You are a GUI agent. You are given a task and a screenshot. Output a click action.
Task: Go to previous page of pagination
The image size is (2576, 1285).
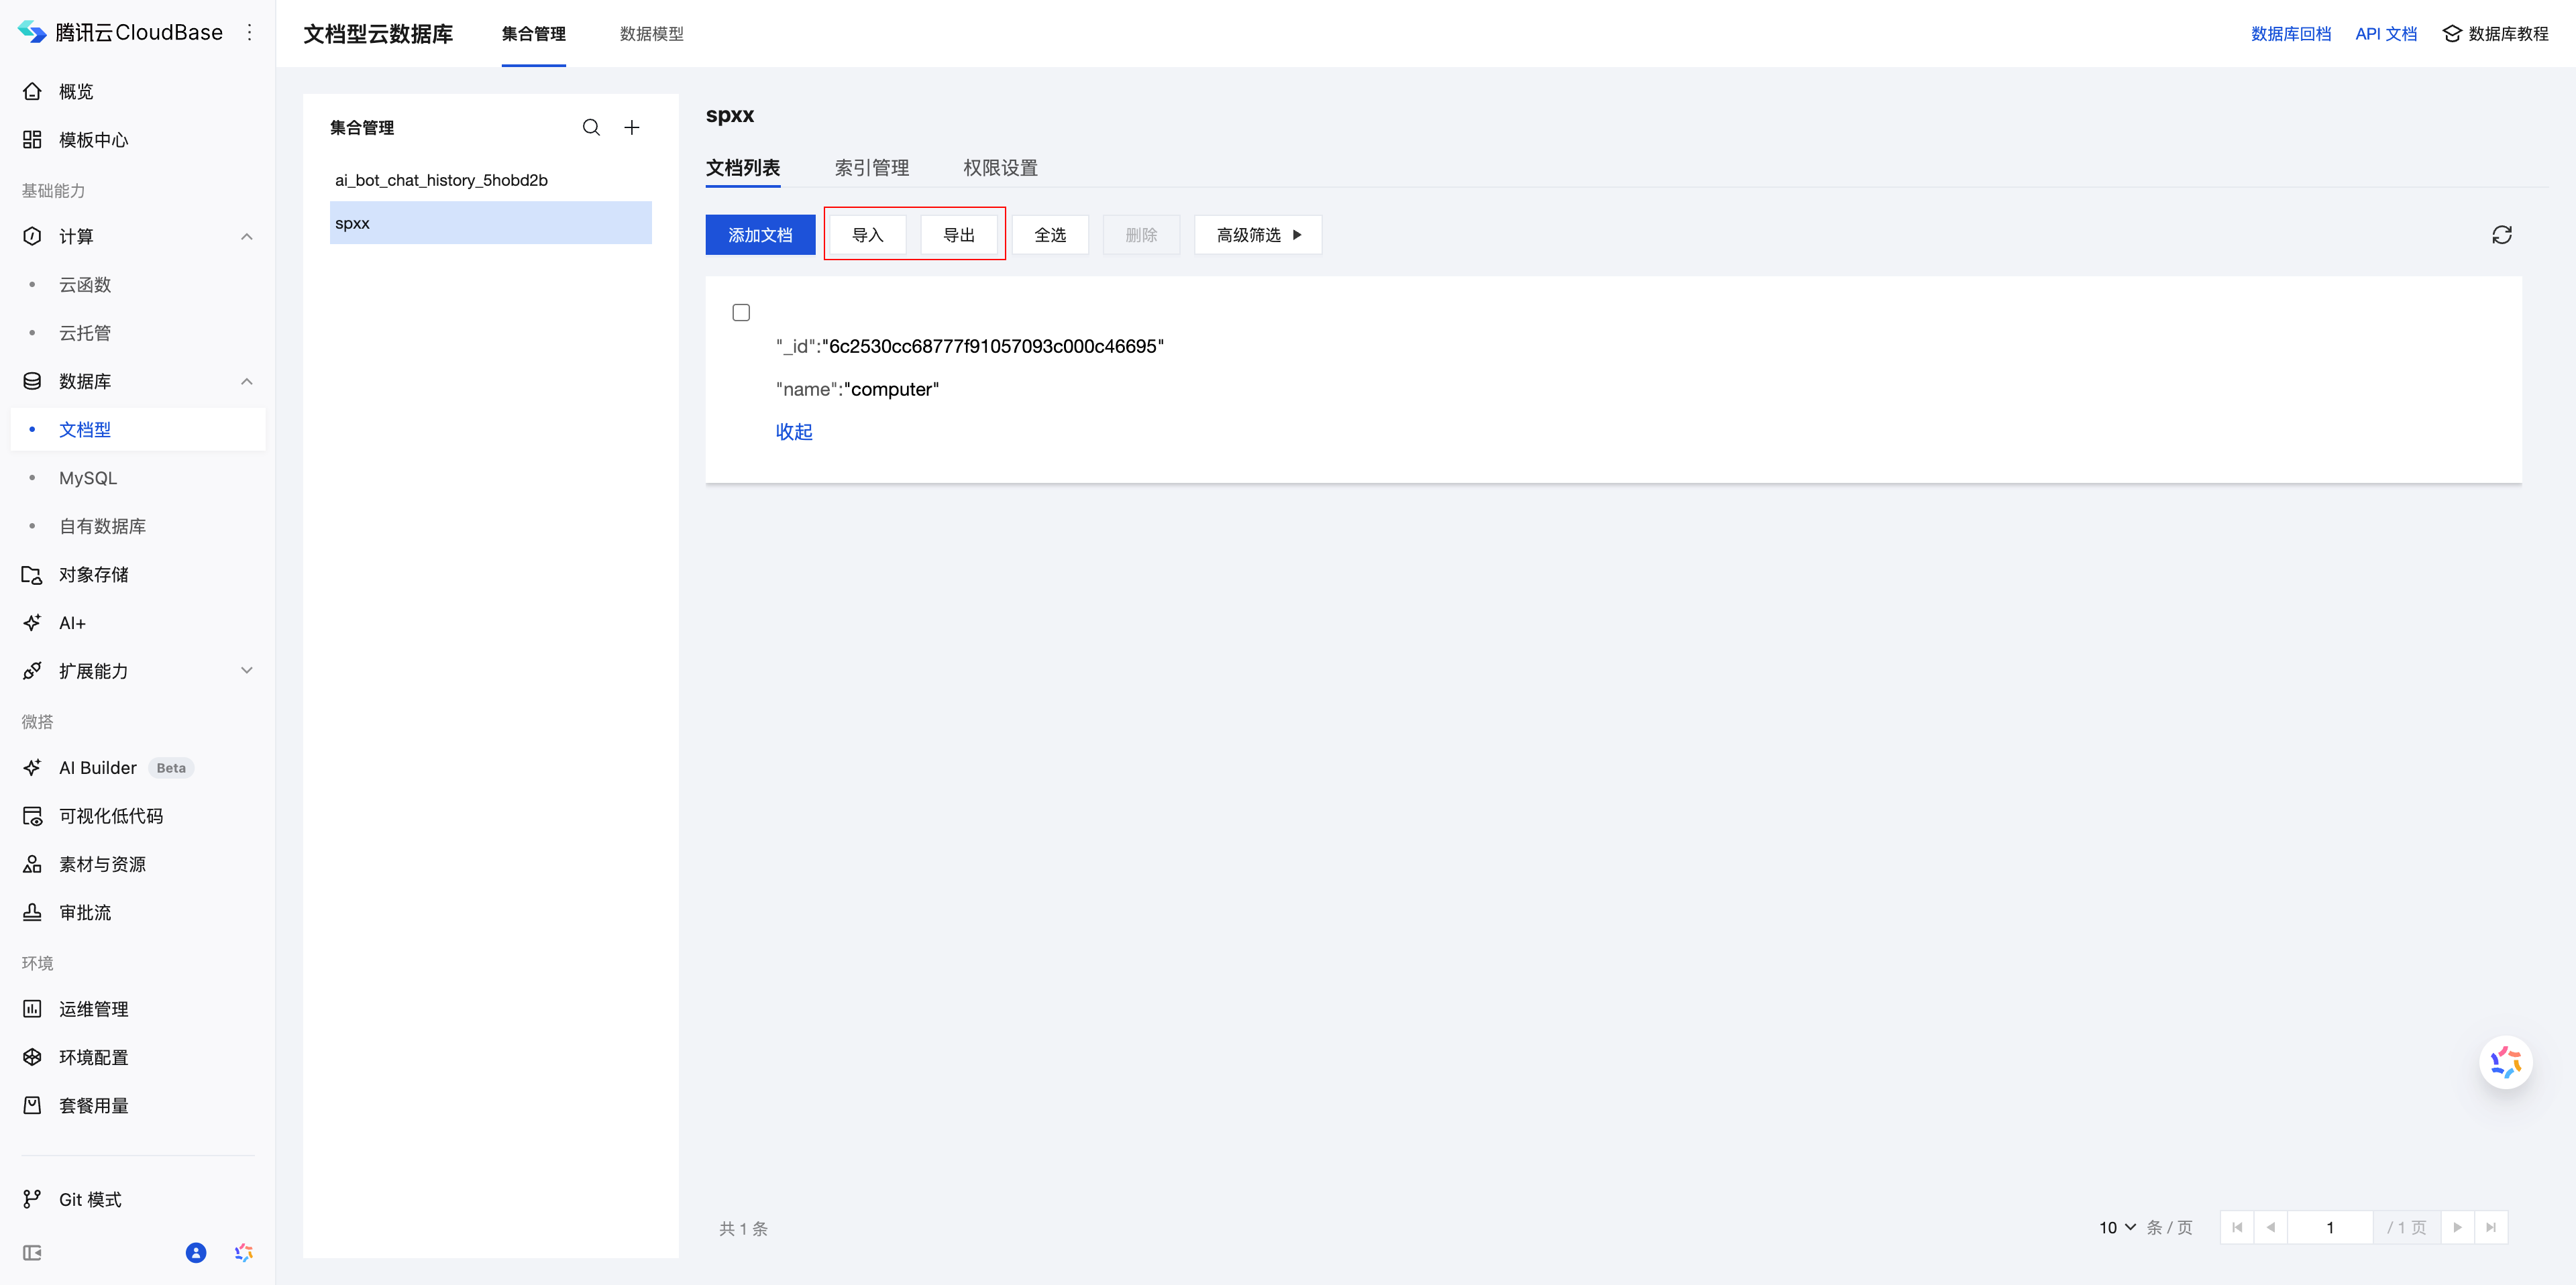[2271, 1228]
